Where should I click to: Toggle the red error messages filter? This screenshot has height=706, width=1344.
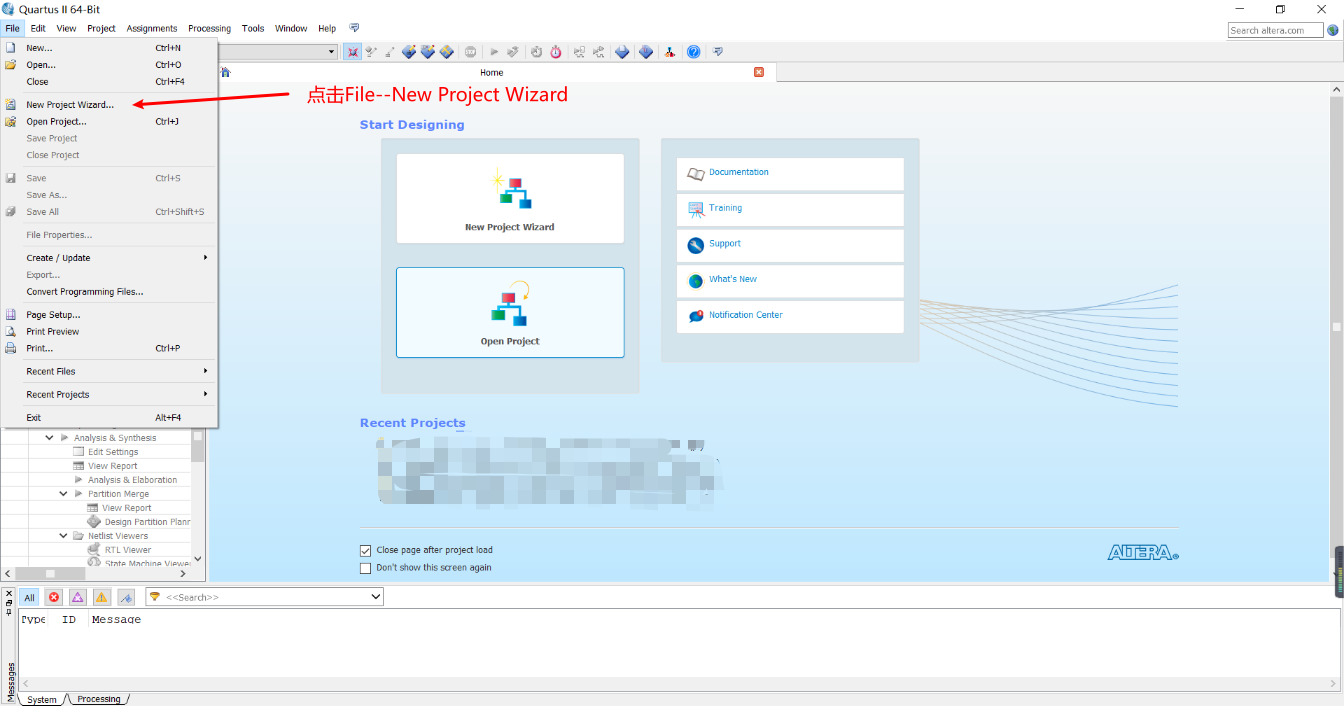(x=54, y=597)
